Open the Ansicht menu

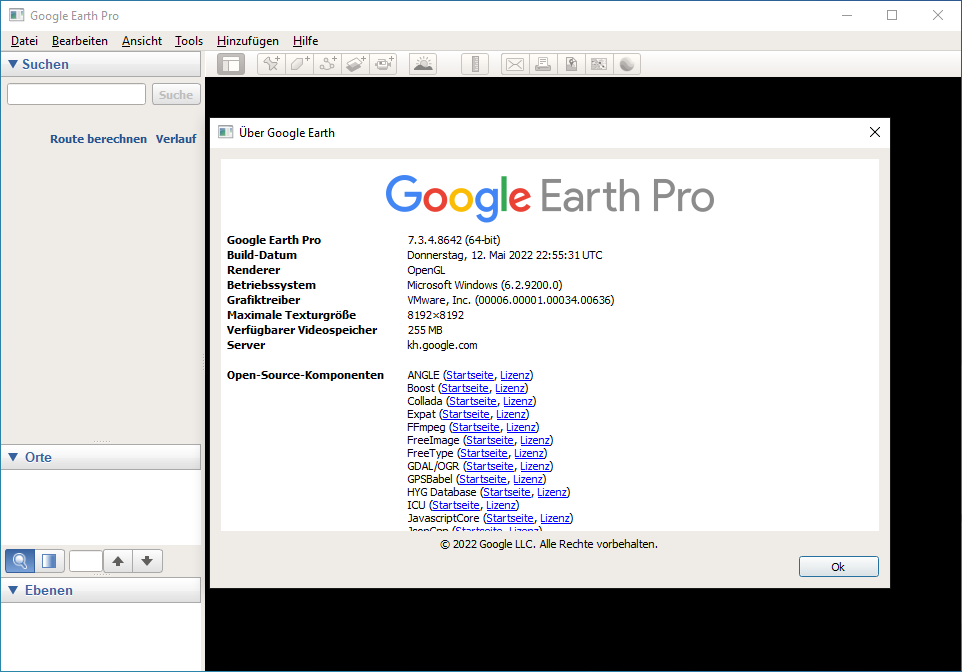click(142, 41)
